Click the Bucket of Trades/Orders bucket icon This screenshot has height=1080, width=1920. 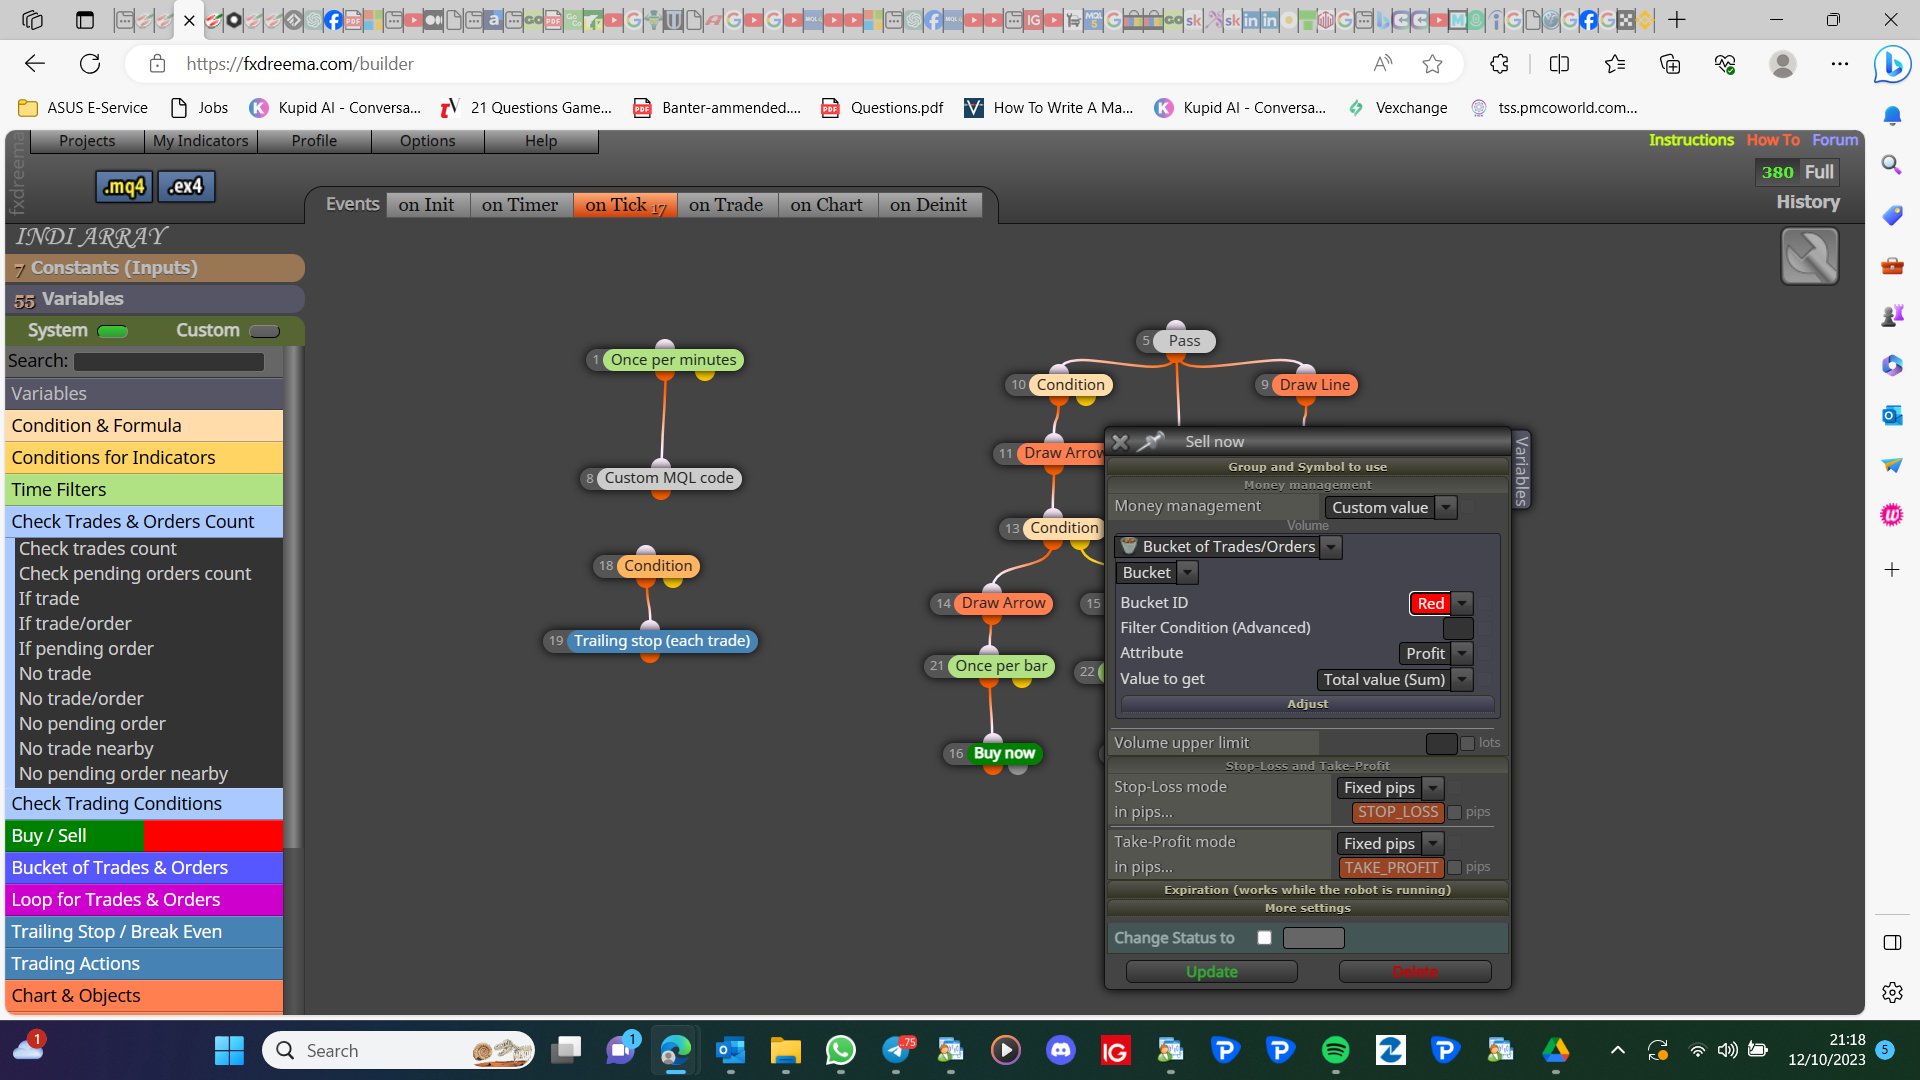point(1129,546)
